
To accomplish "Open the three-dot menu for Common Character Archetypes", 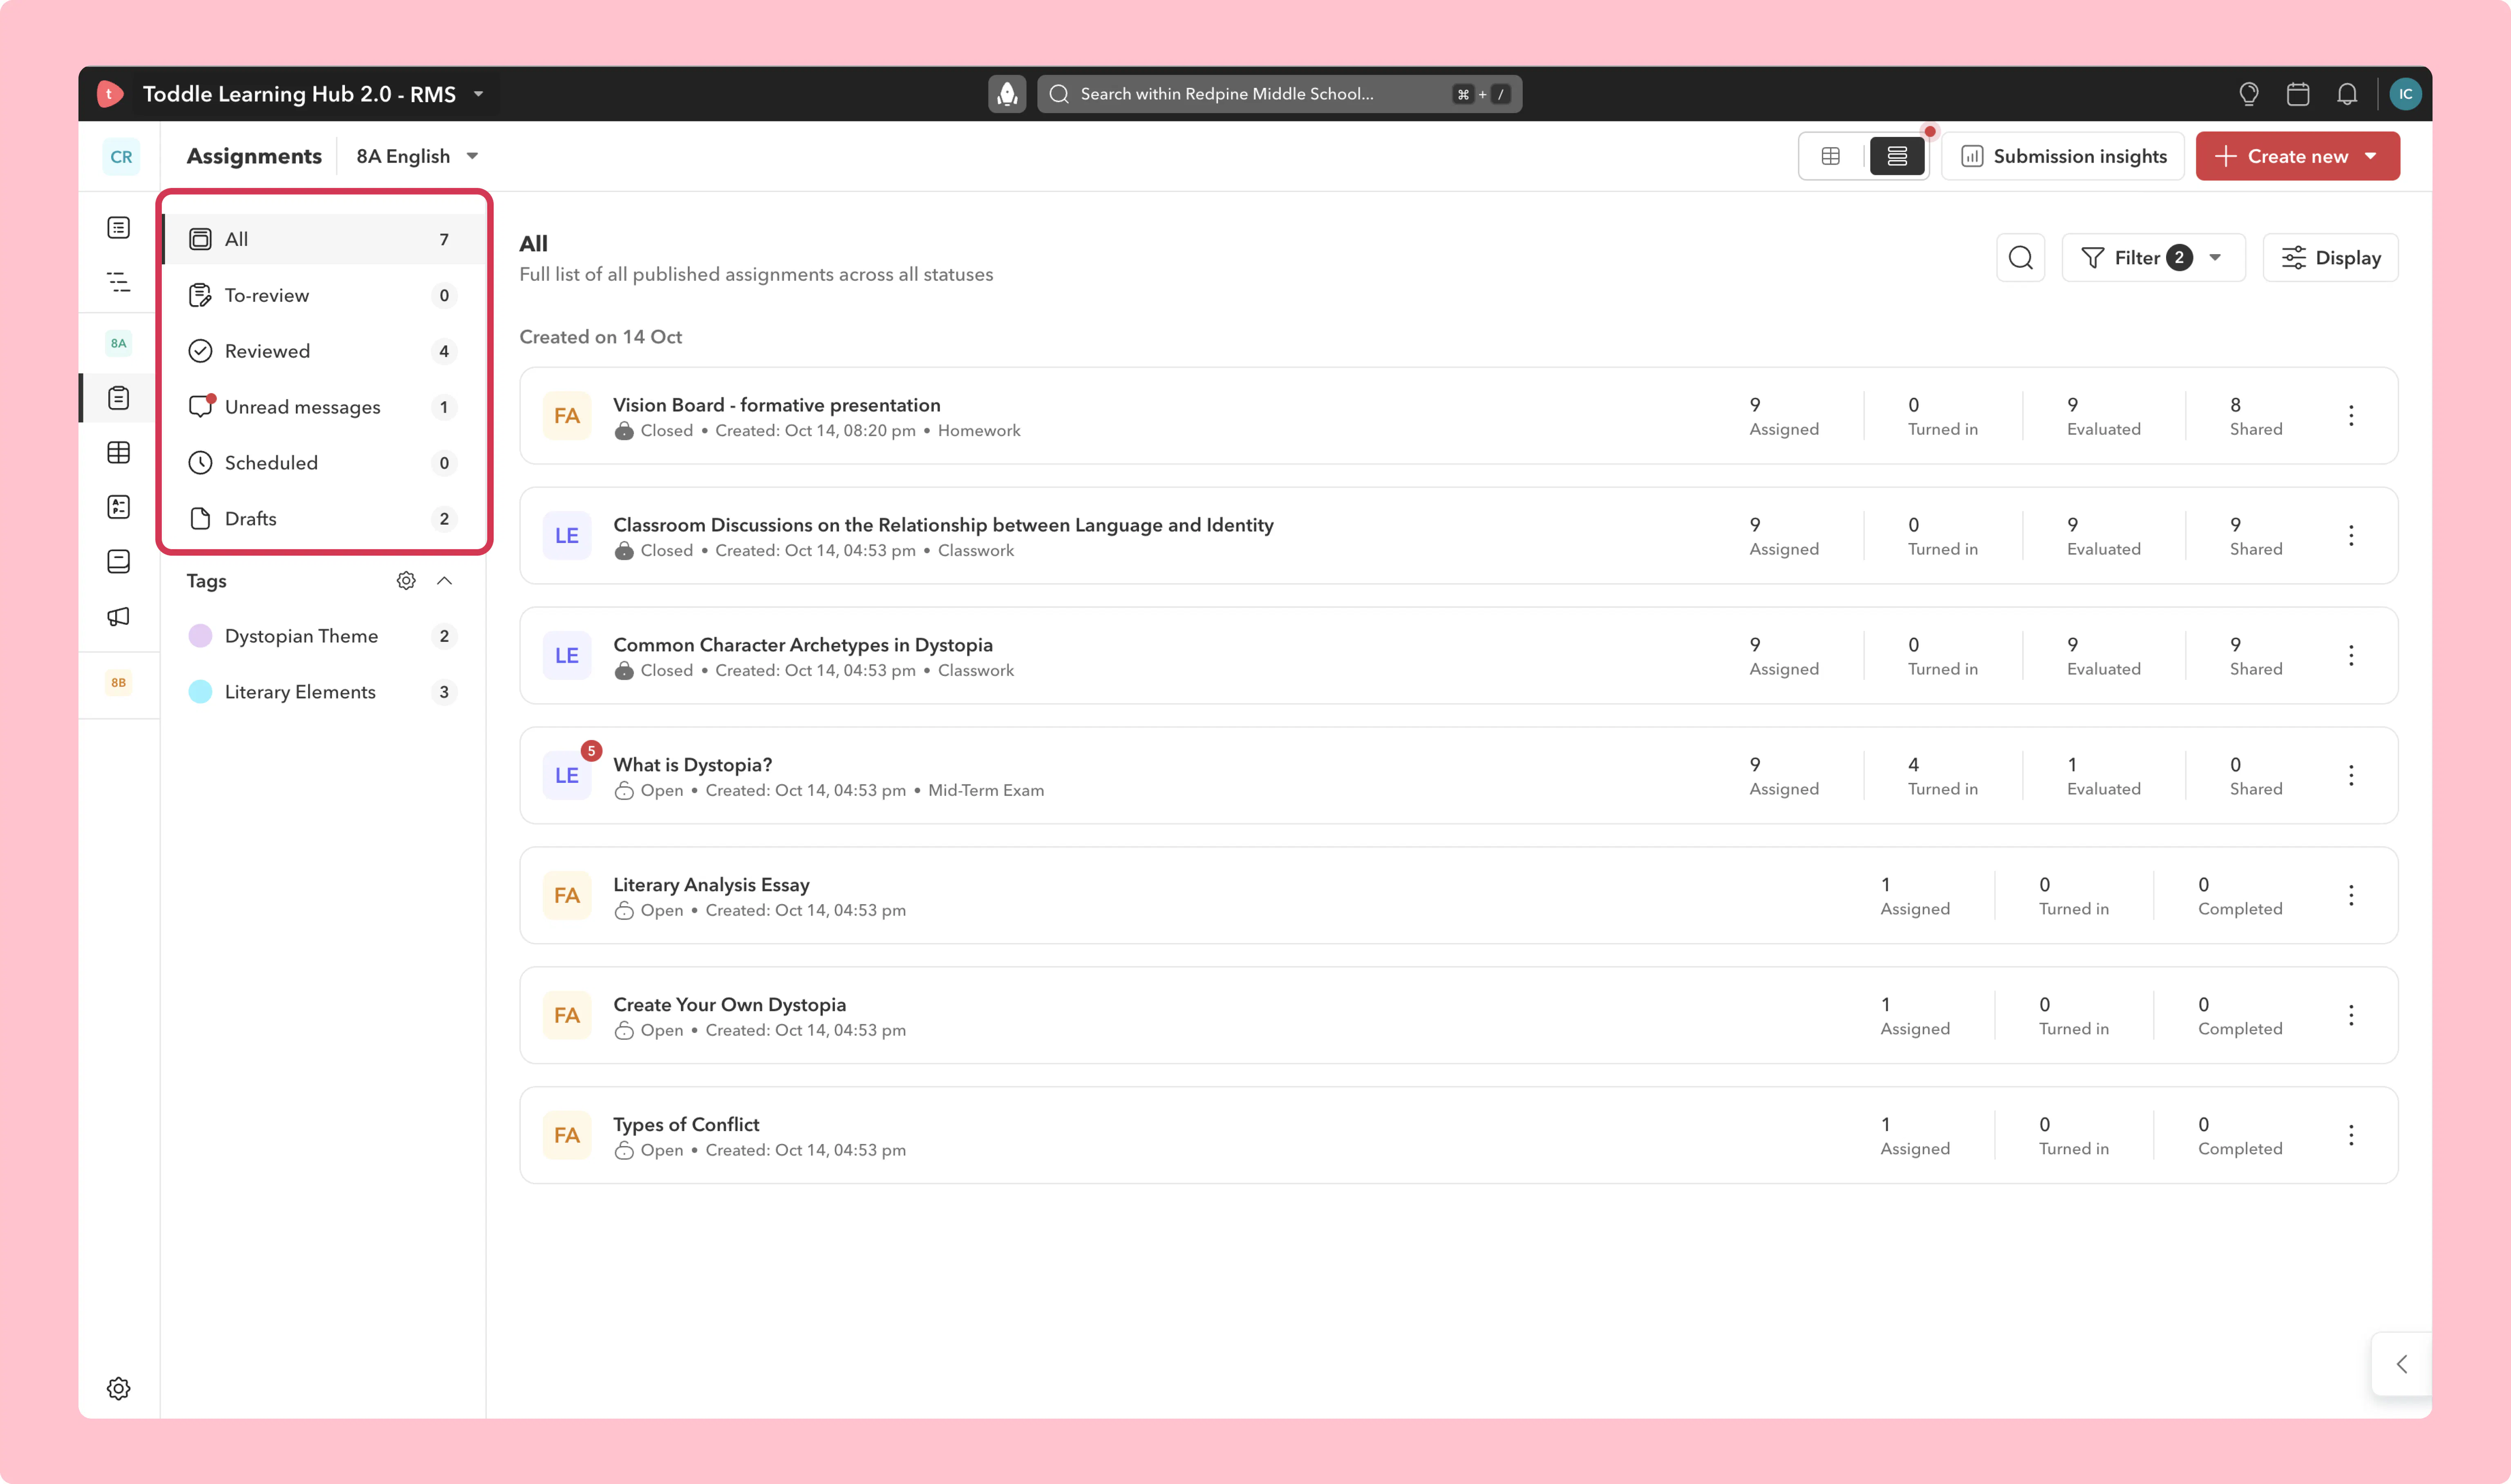I will 2351,656.
